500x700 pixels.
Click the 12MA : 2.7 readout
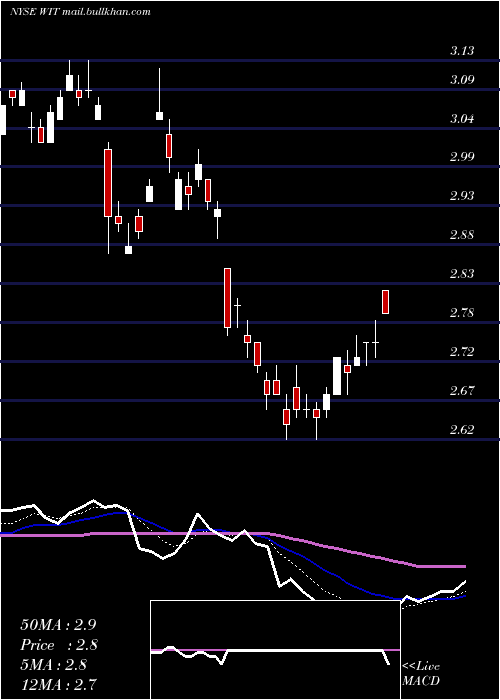pyautogui.click(x=58, y=684)
